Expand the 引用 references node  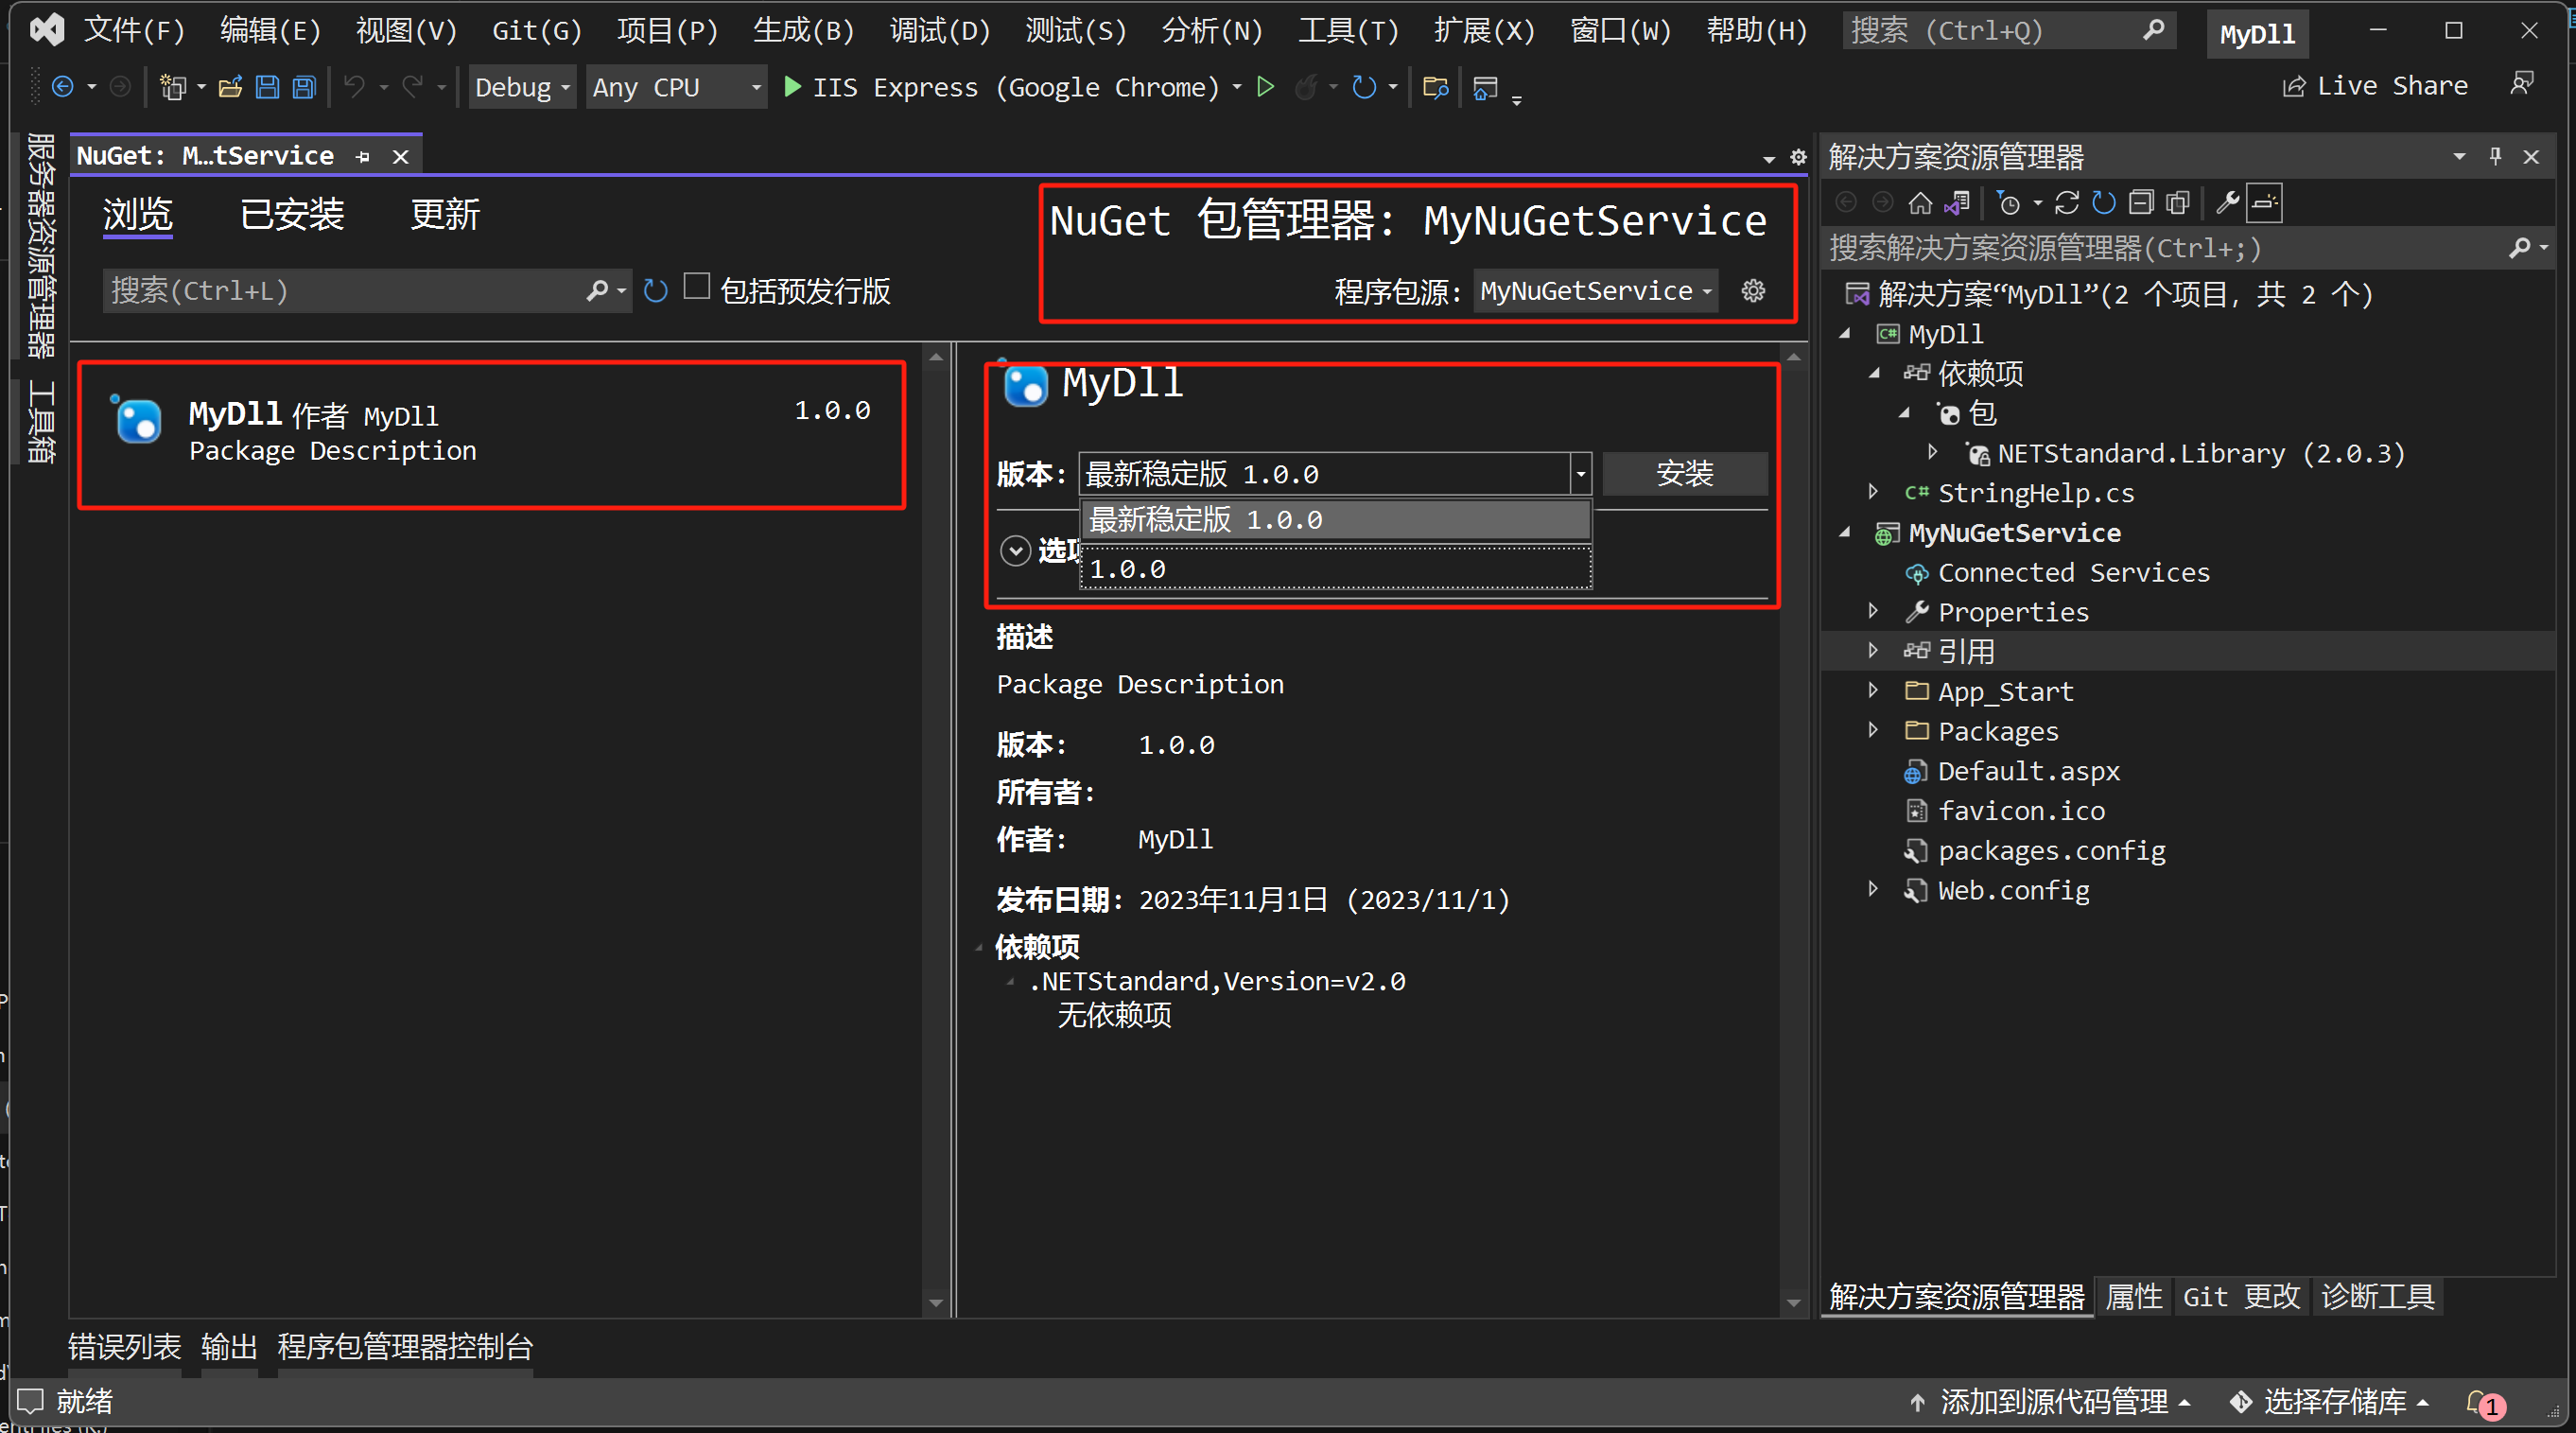[x=1873, y=651]
